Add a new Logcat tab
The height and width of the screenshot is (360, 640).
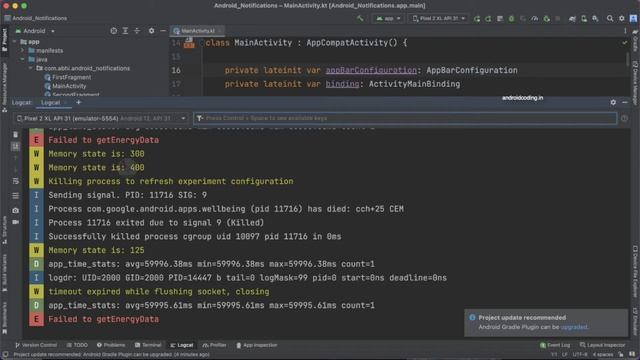[x=78, y=102]
